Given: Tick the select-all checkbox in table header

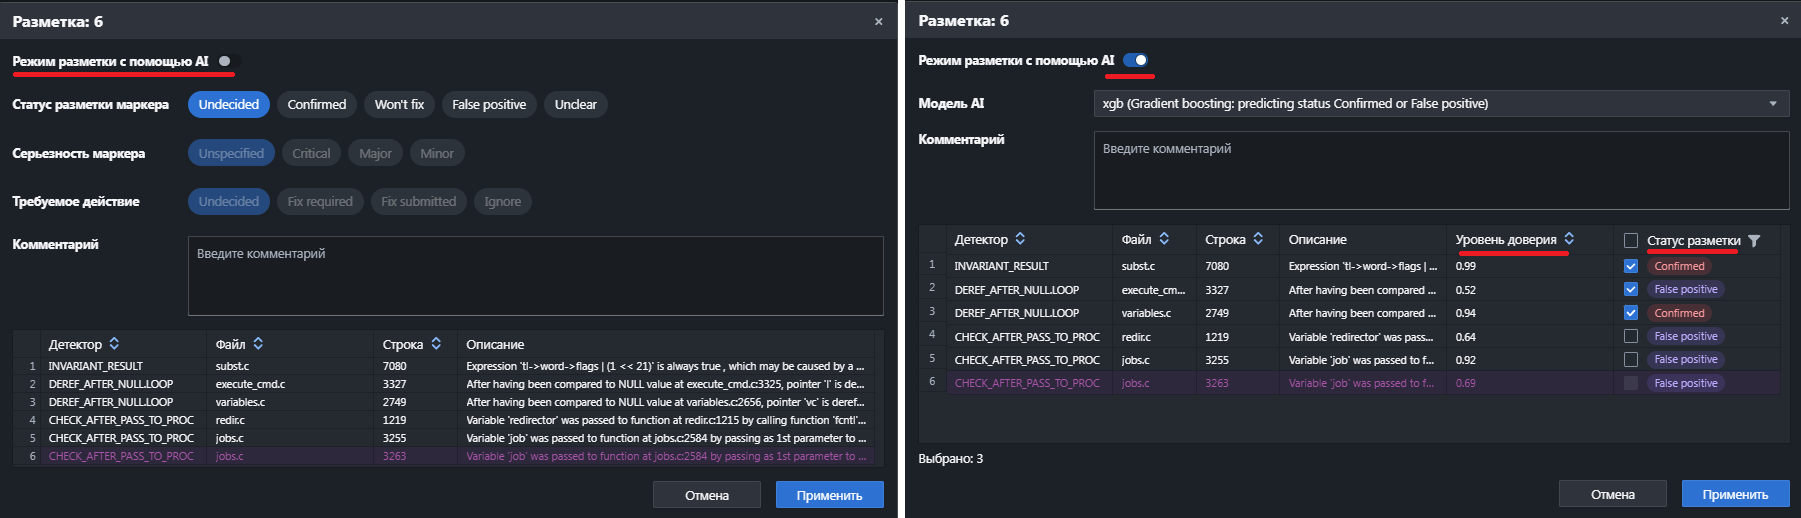Looking at the screenshot, I should [1631, 240].
